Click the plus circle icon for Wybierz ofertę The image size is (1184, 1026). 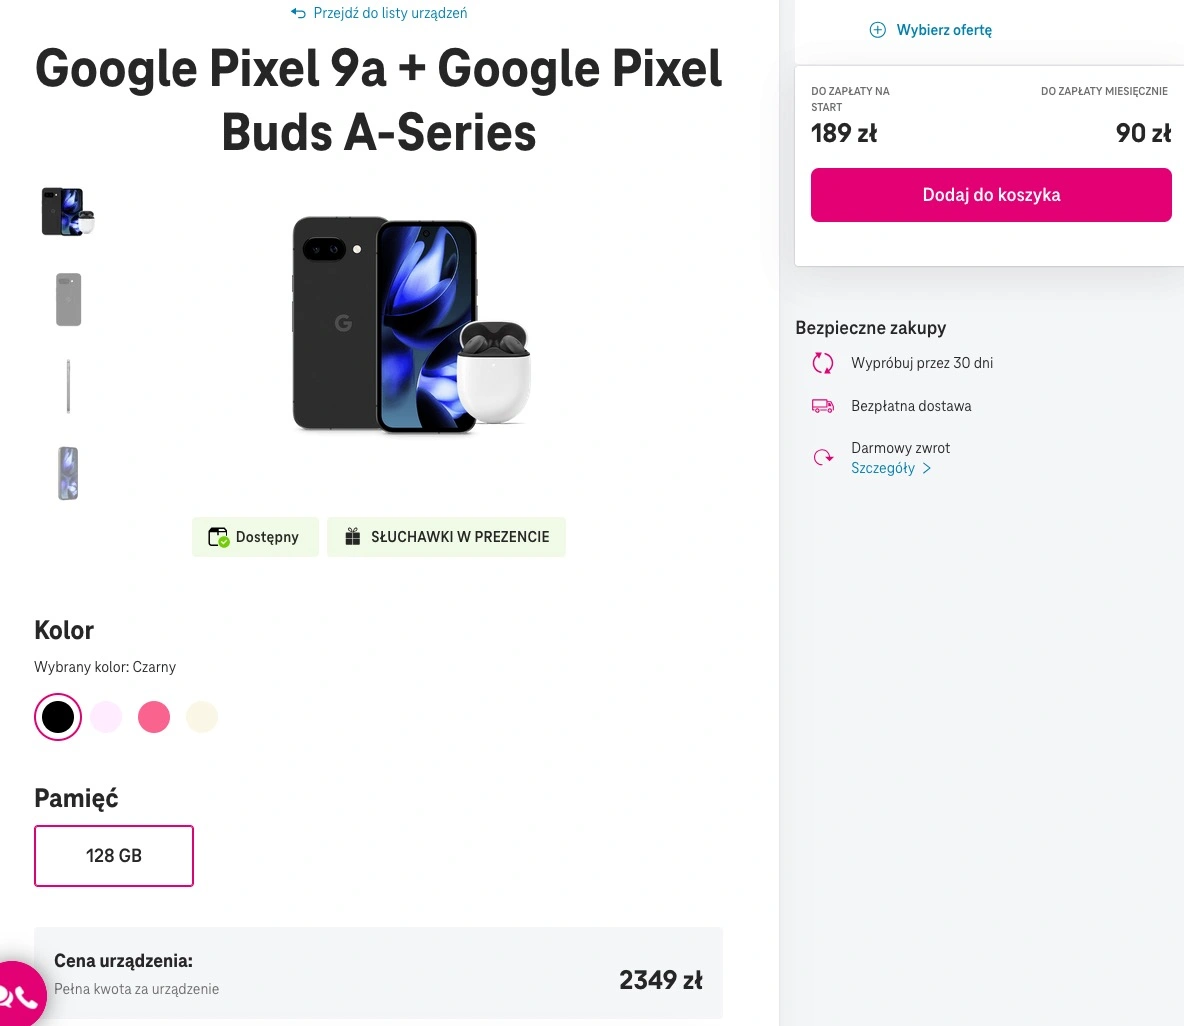point(877,30)
